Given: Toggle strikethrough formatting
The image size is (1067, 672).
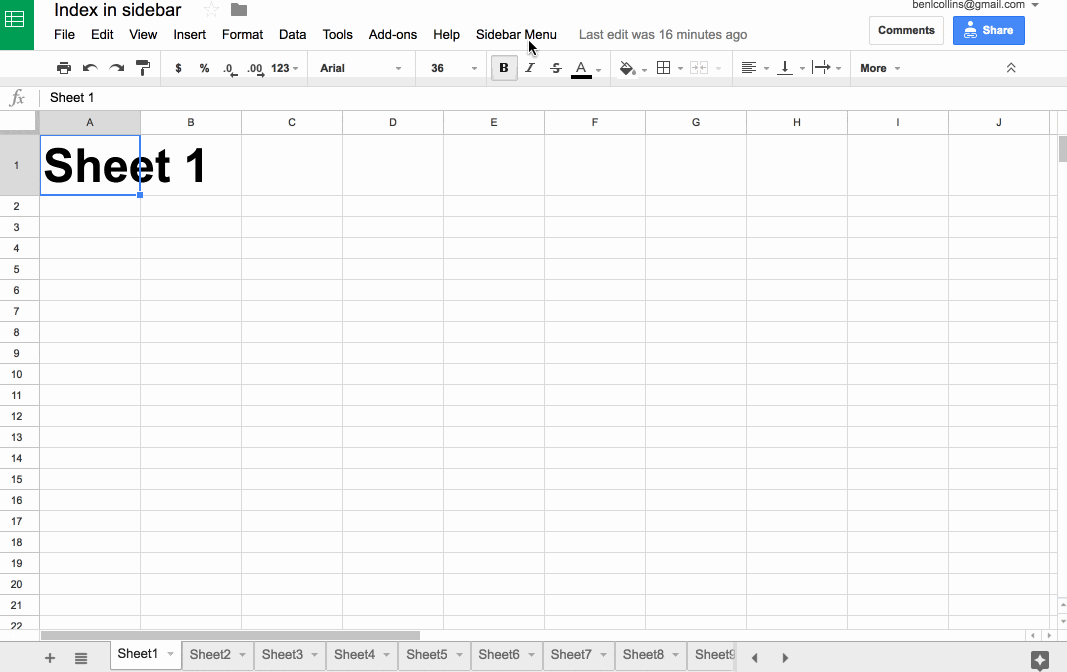Looking at the screenshot, I should 555,67.
